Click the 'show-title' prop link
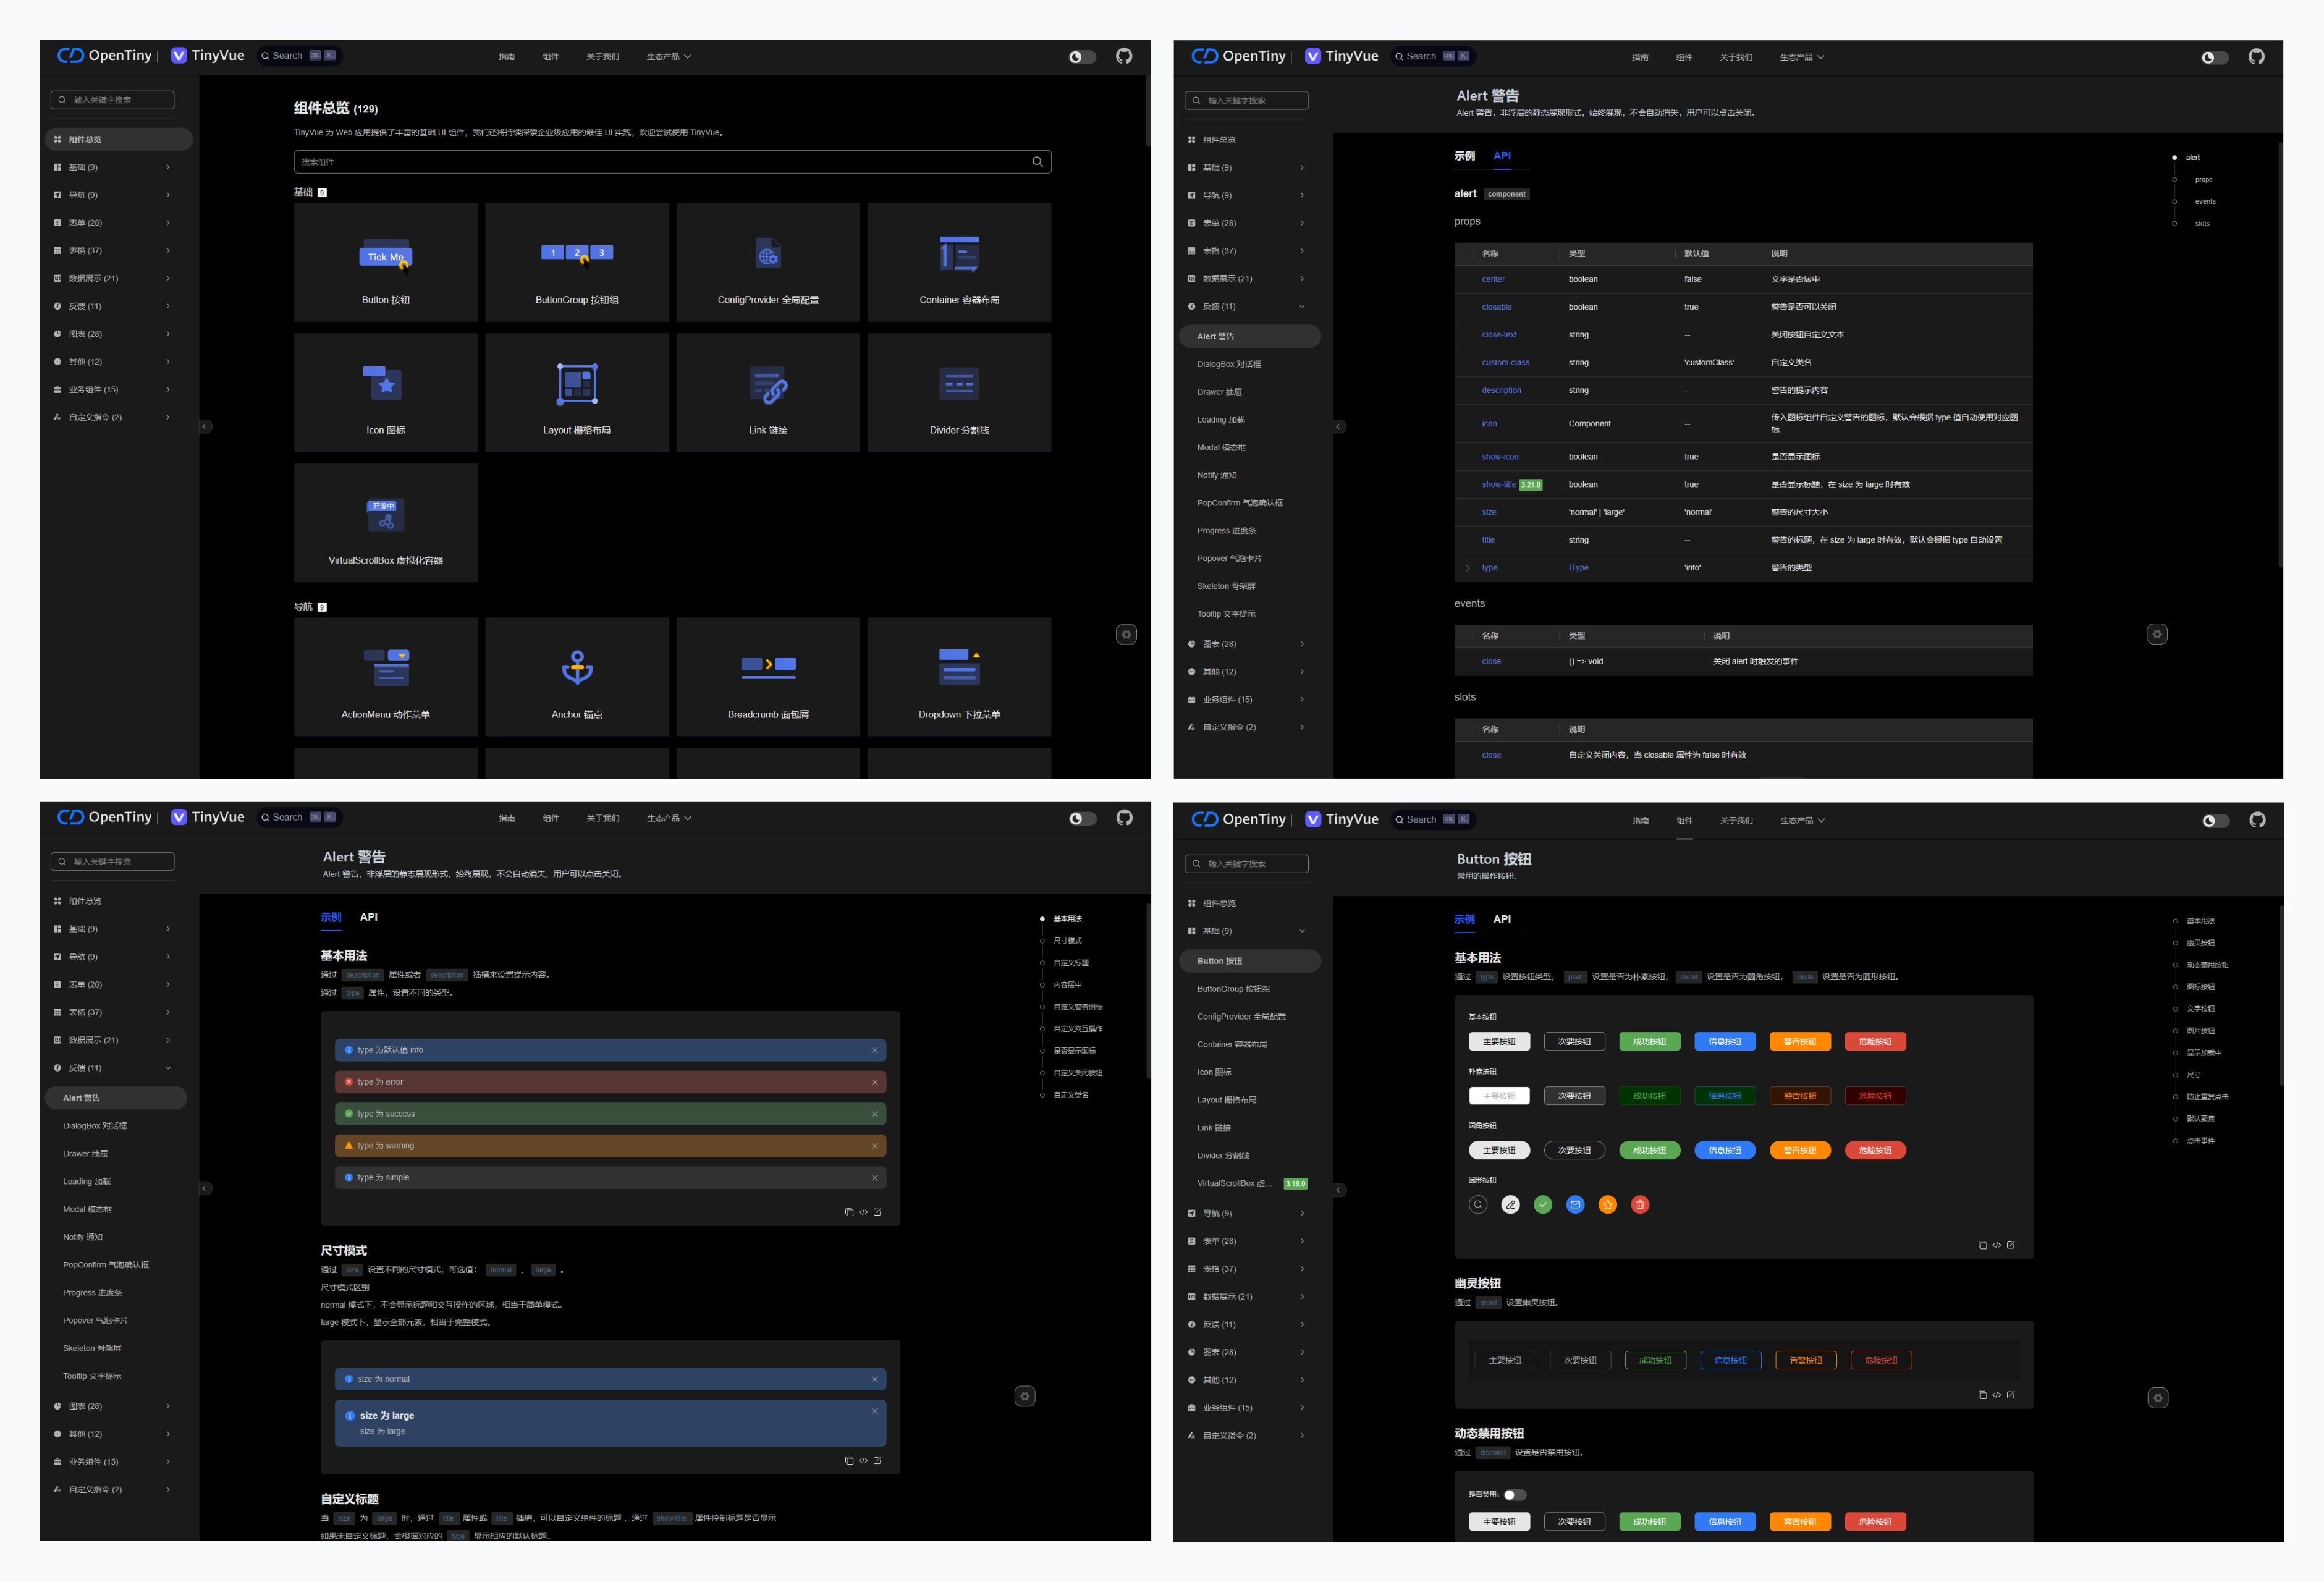The height and width of the screenshot is (1582, 2324). (1498, 485)
